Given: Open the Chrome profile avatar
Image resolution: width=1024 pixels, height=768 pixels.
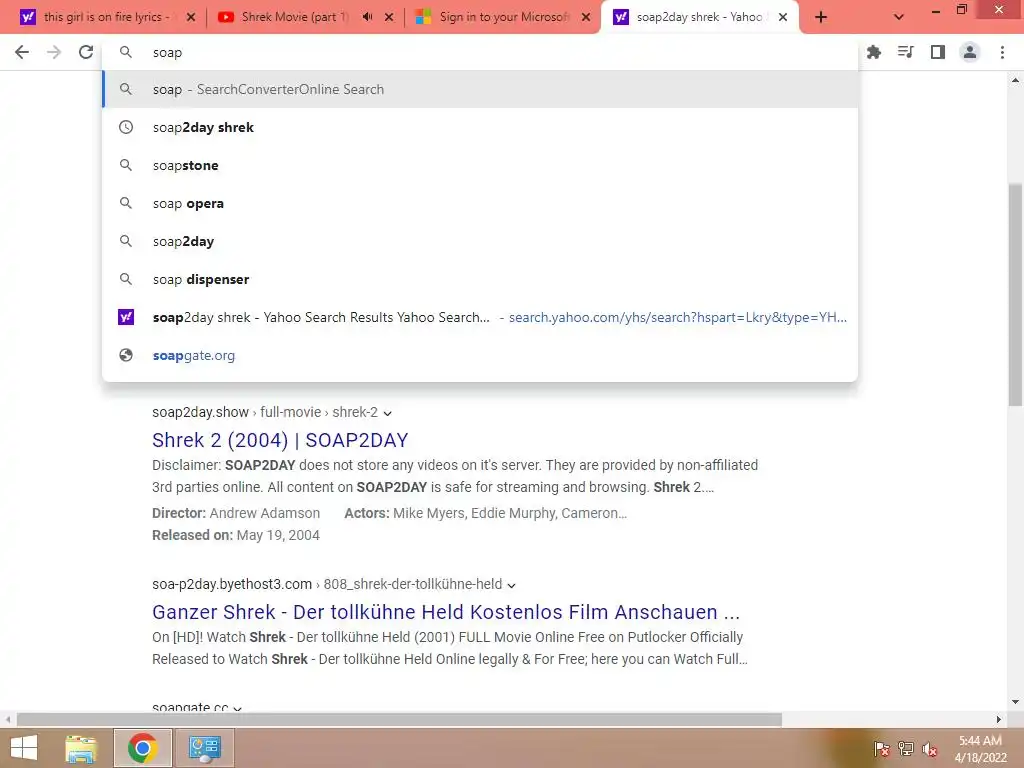Looking at the screenshot, I should [x=970, y=52].
